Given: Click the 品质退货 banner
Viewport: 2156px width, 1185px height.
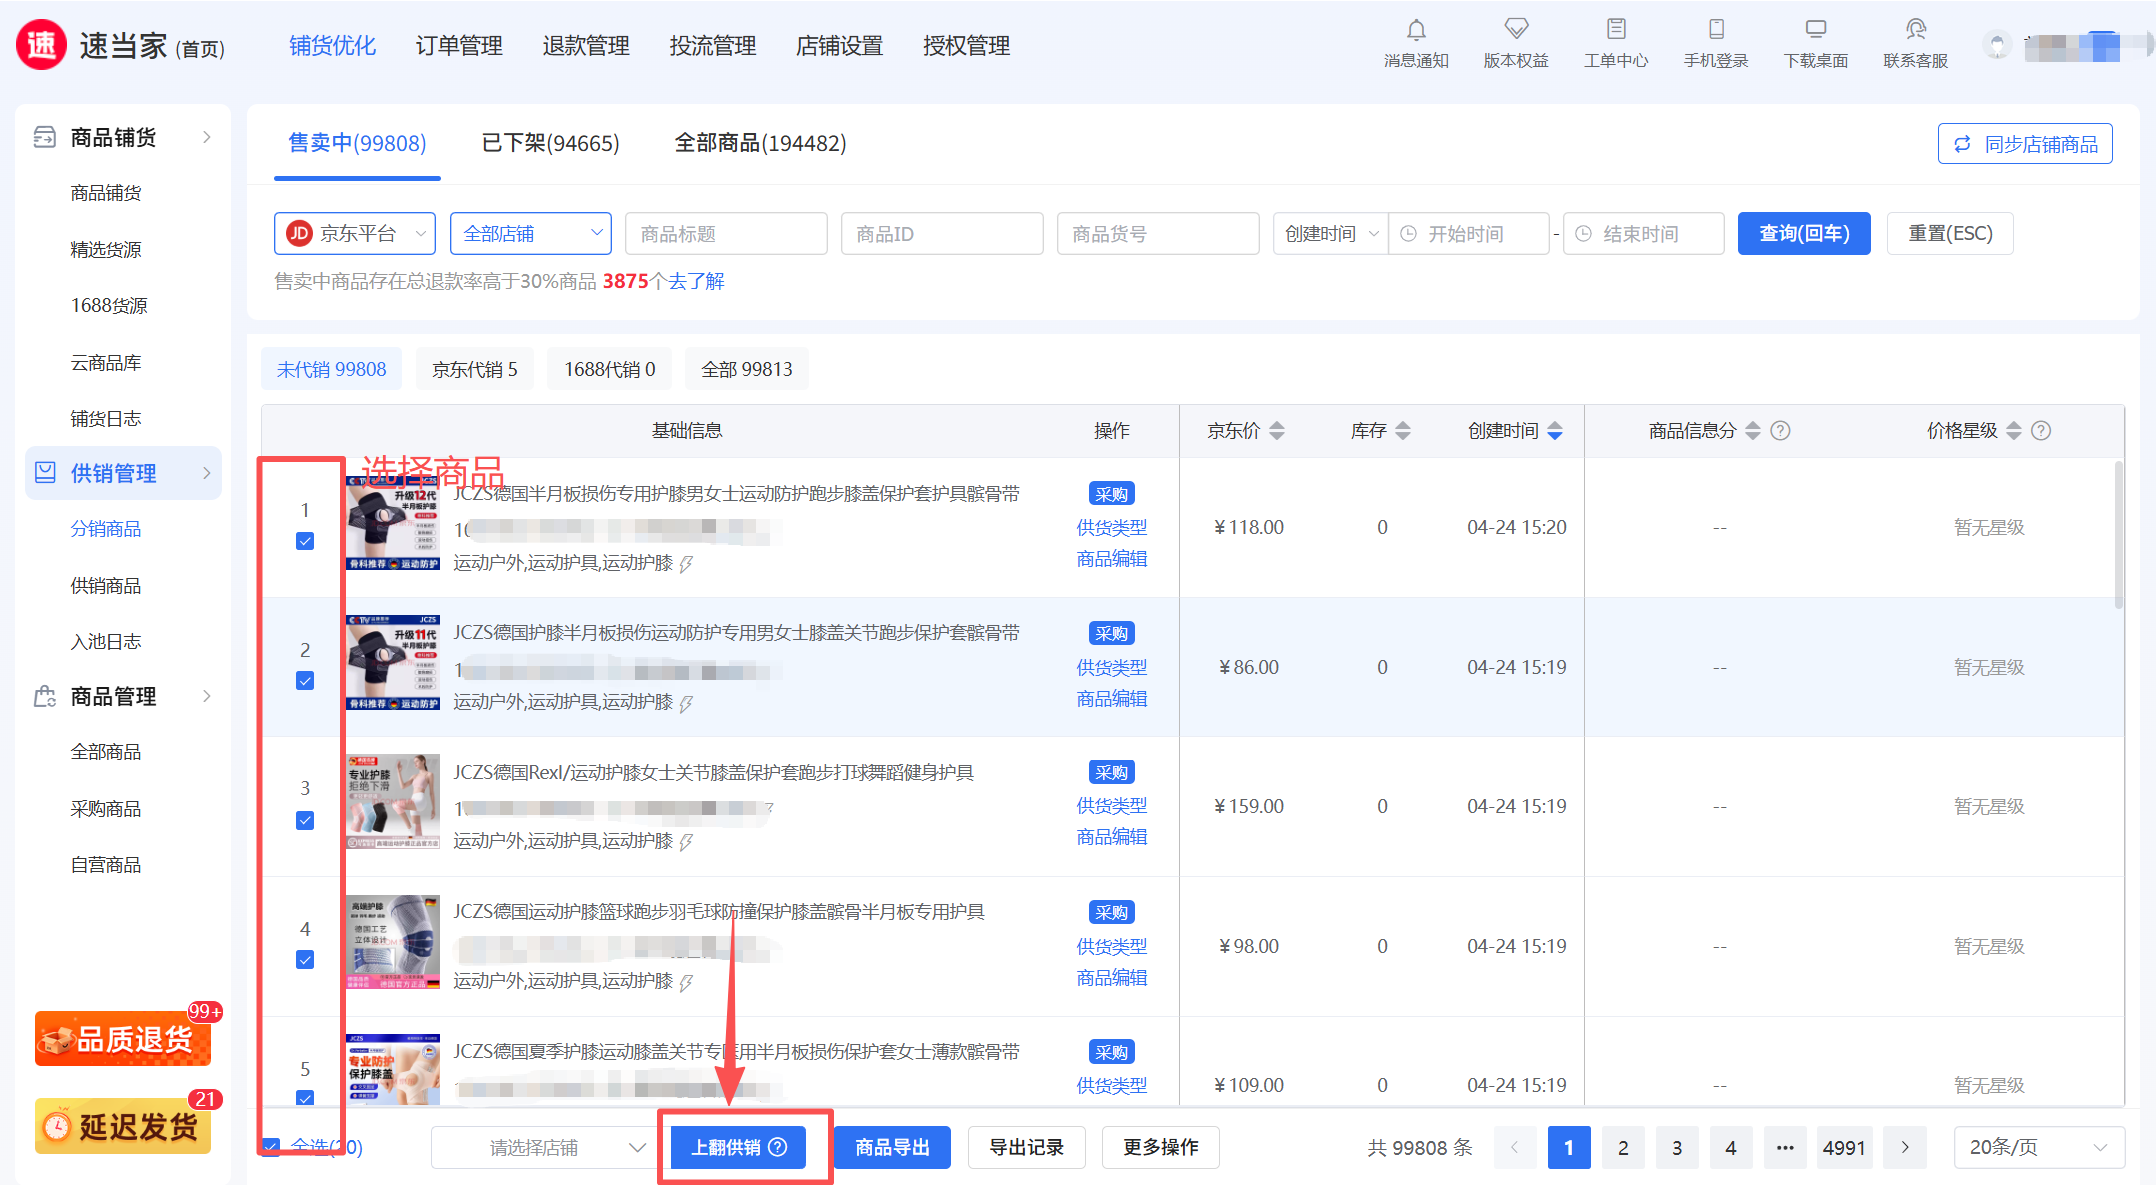Looking at the screenshot, I should [x=123, y=1039].
